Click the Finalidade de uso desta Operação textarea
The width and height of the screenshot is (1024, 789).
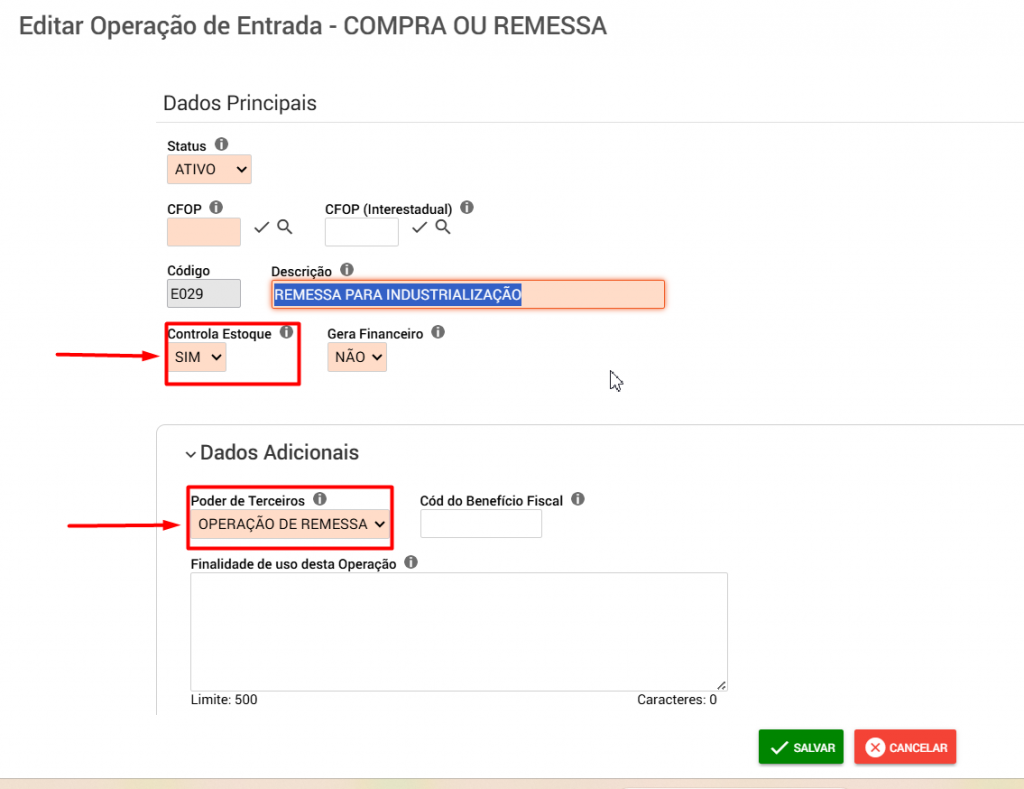point(459,632)
